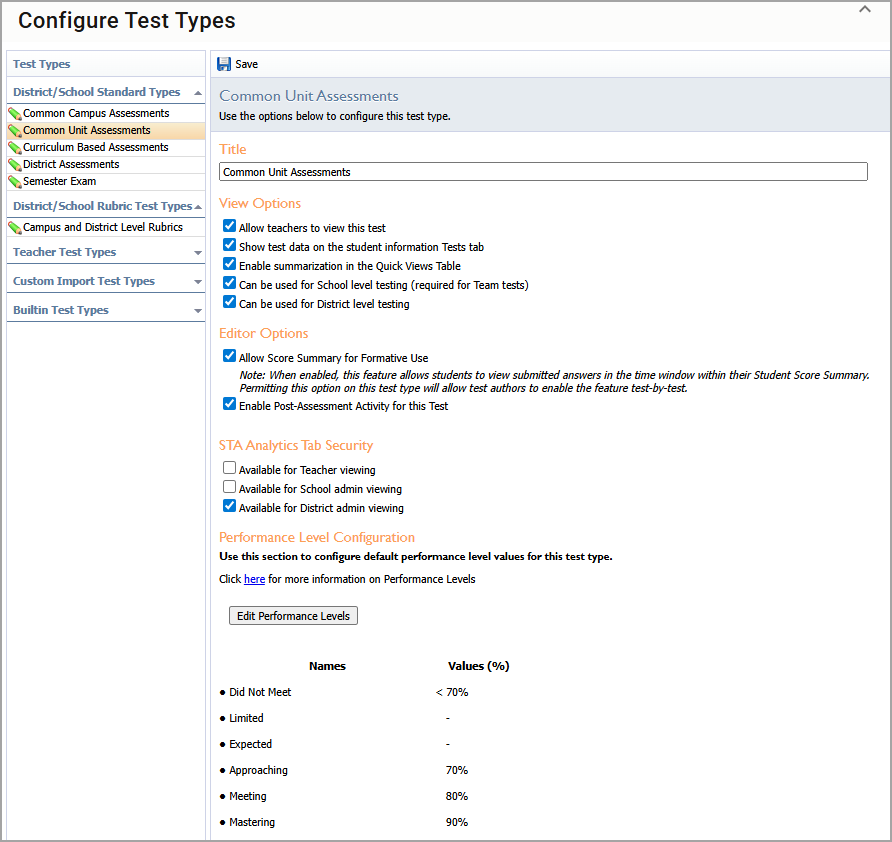Open the 'here' Performance Levels link

(x=254, y=579)
